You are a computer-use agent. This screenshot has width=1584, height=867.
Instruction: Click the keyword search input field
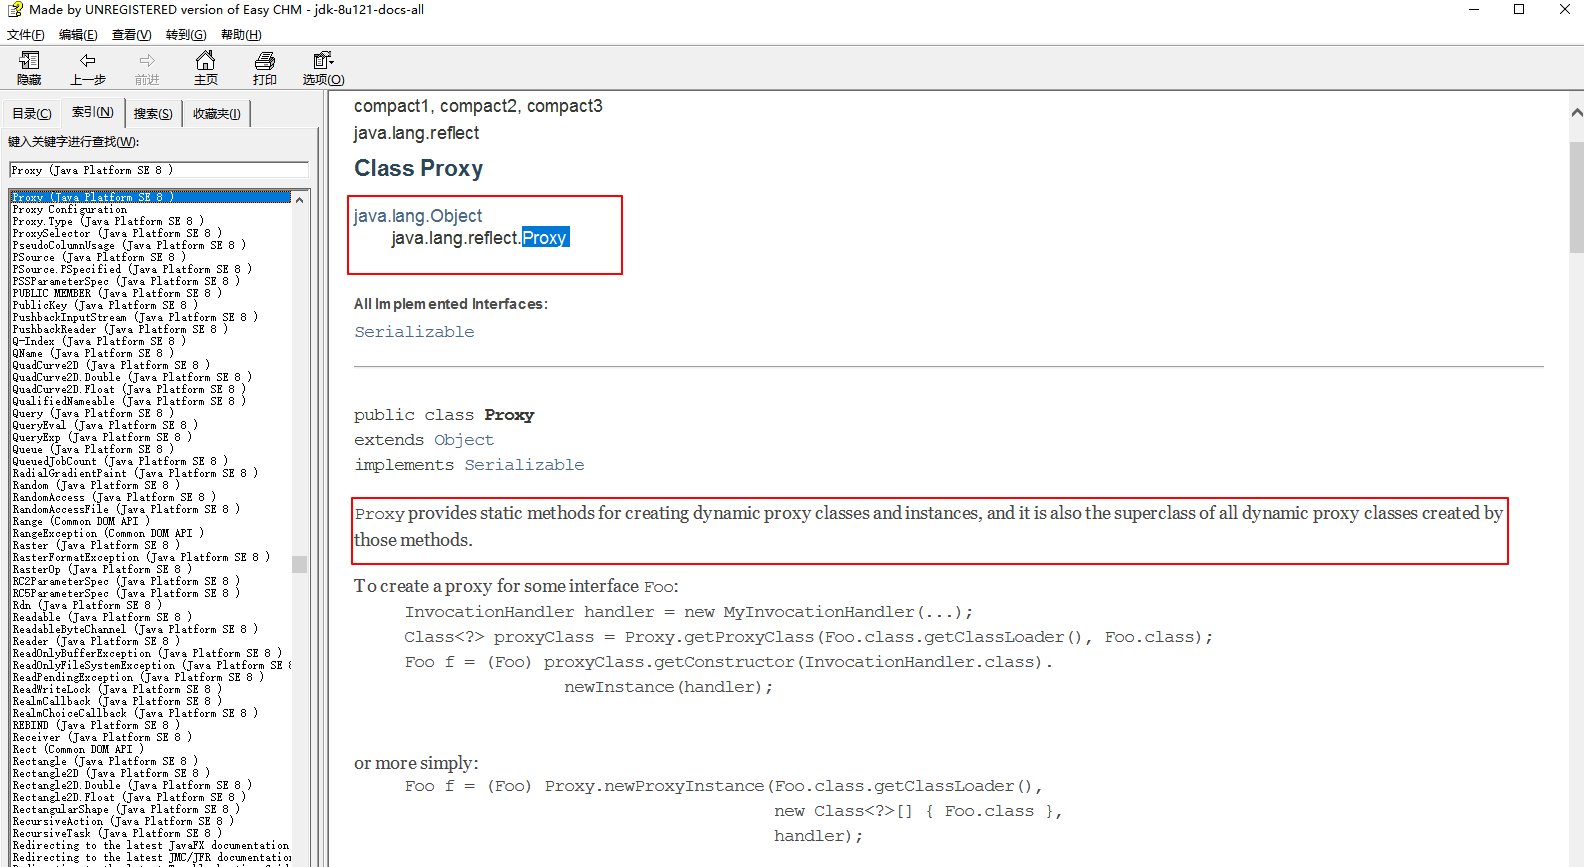click(x=159, y=170)
